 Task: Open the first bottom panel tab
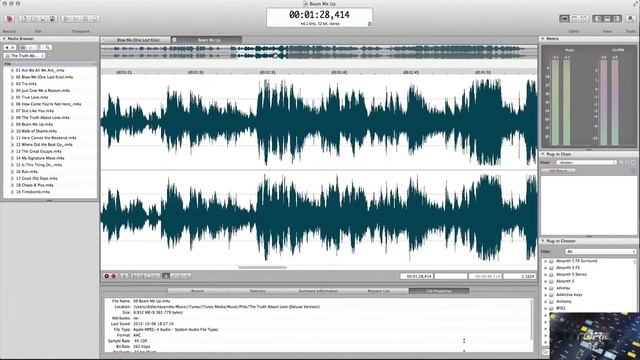tap(197, 291)
